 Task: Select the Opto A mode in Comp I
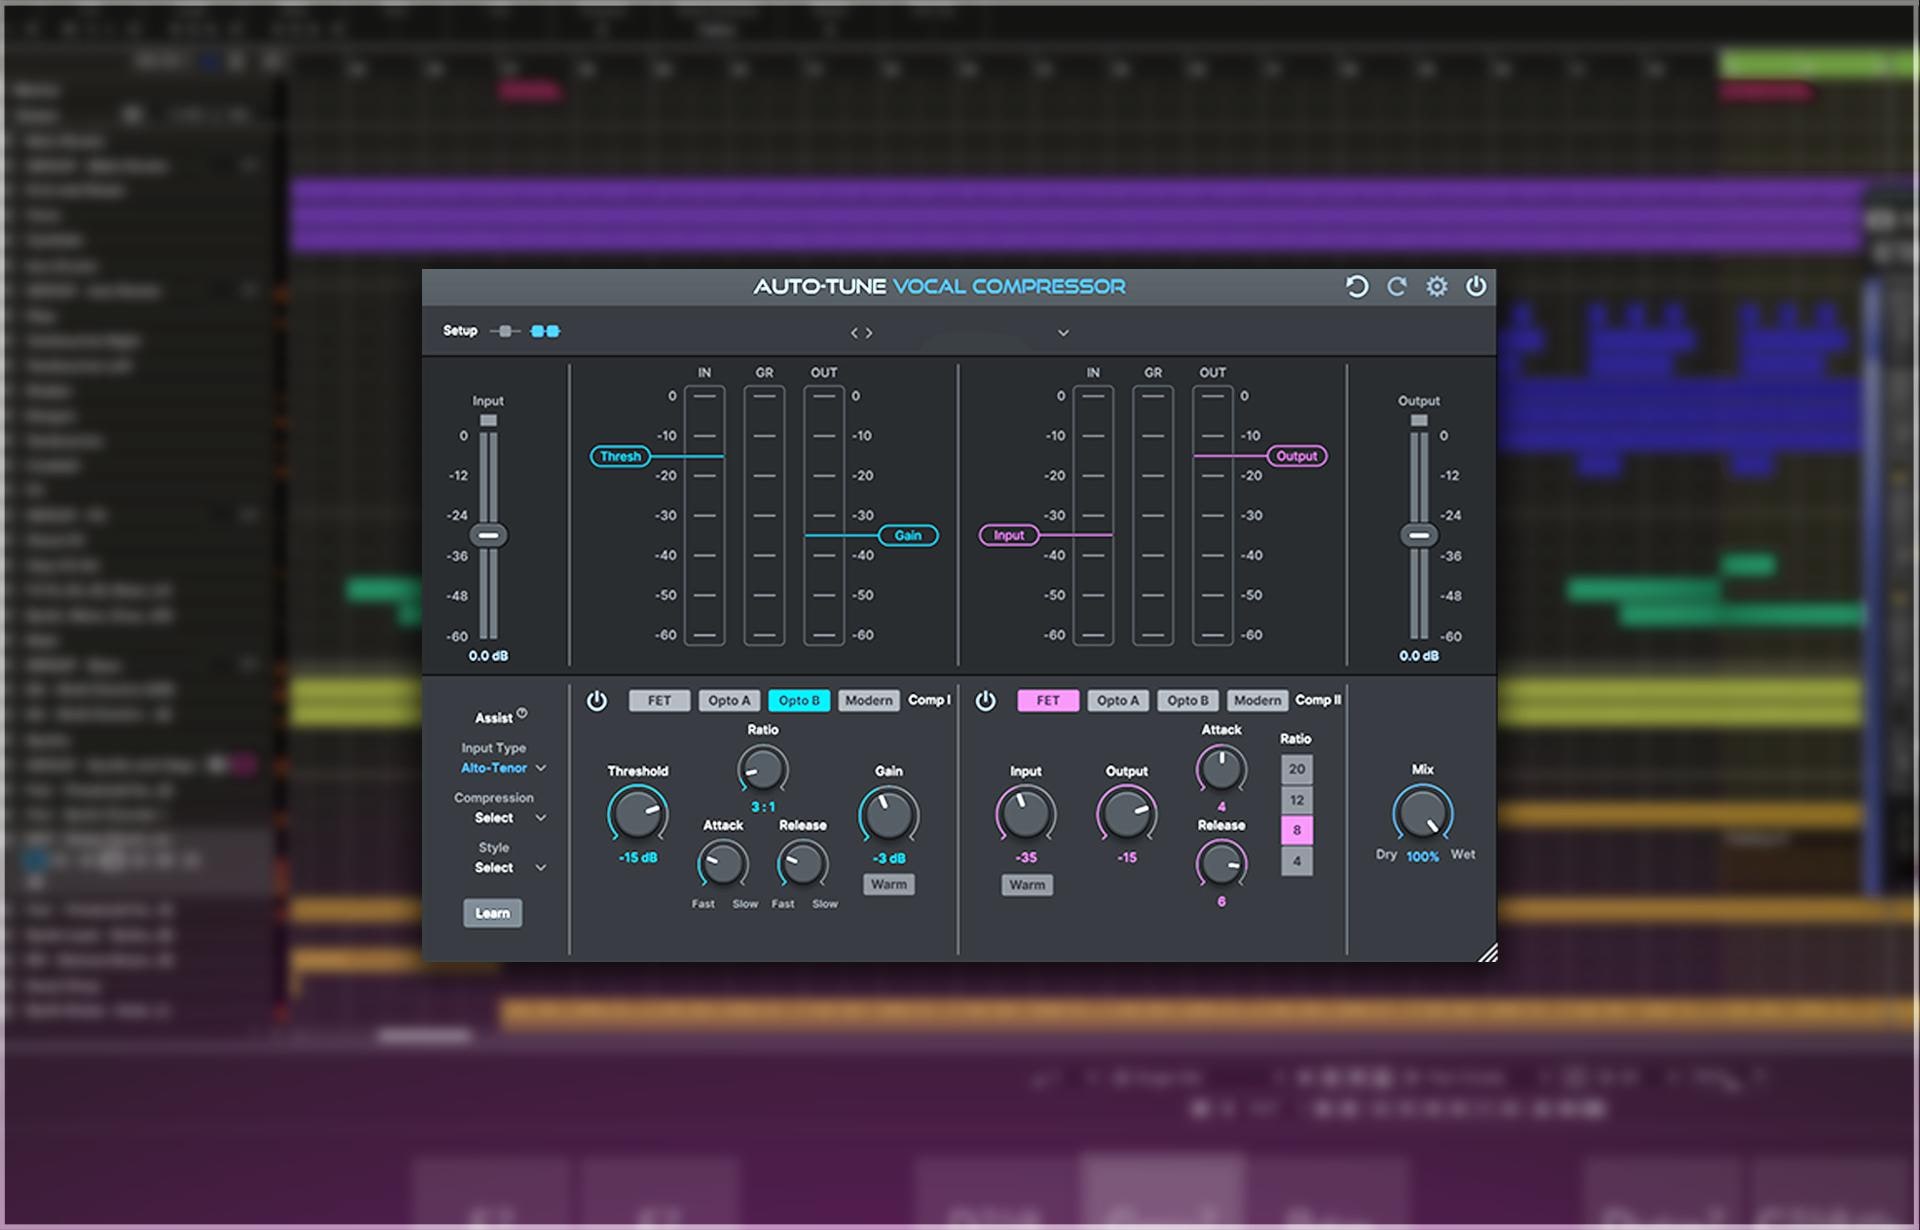point(729,701)
